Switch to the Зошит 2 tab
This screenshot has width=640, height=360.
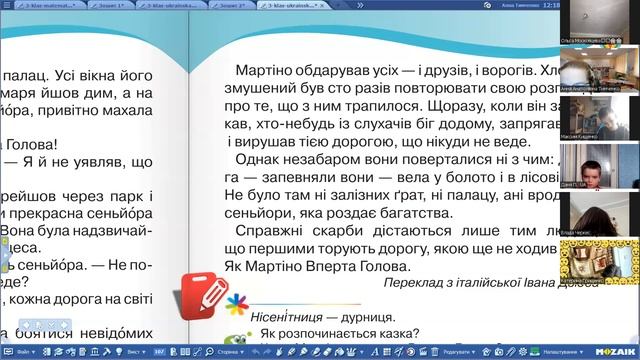point(233,5)
